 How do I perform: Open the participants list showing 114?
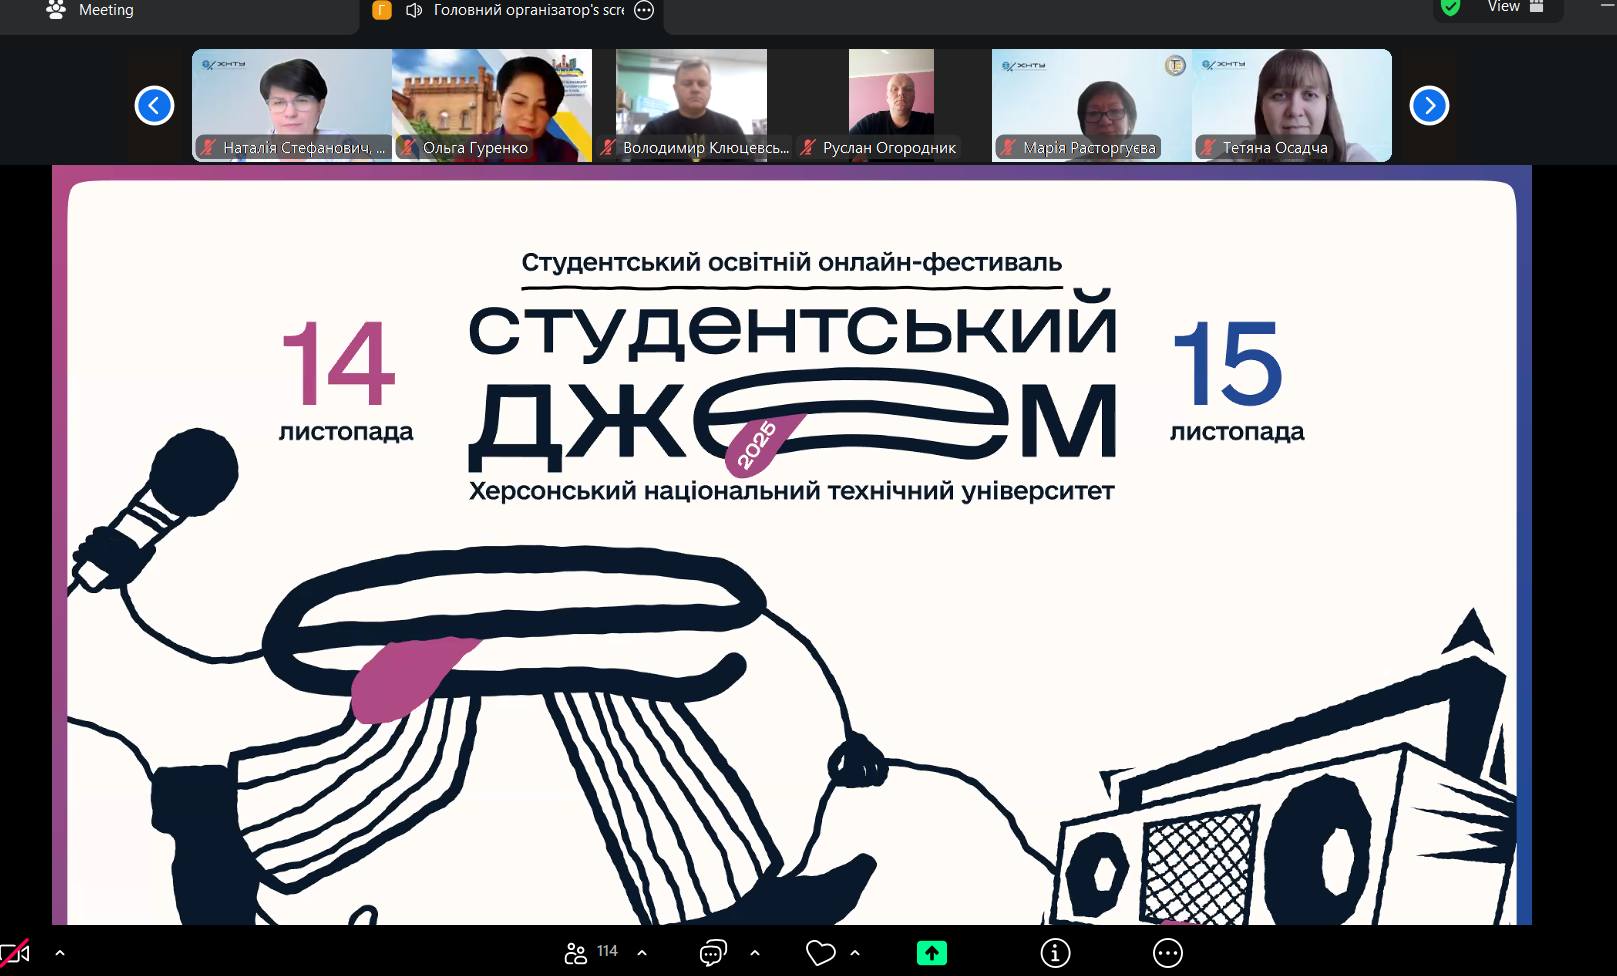coord(590,953)
